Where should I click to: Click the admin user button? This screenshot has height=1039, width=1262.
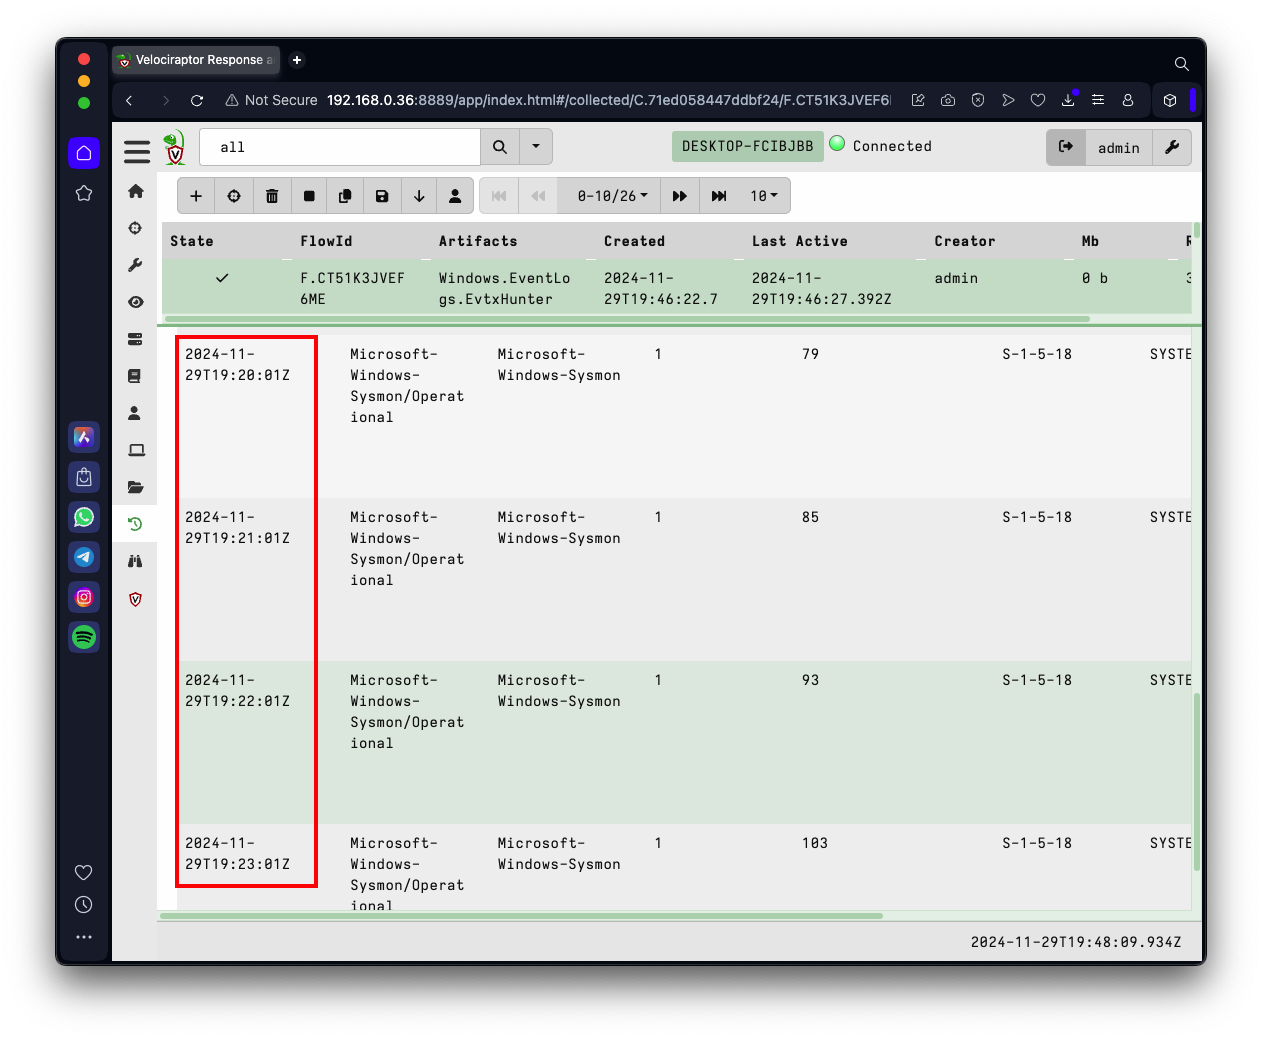pos(1118,147)
